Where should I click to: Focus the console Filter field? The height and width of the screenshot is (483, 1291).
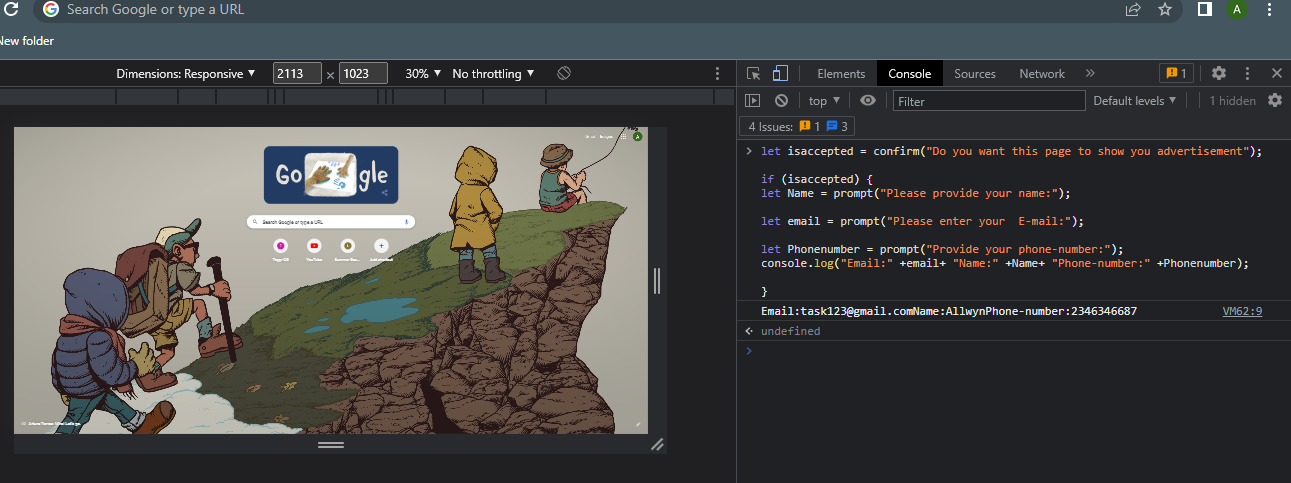pos(988,100)
